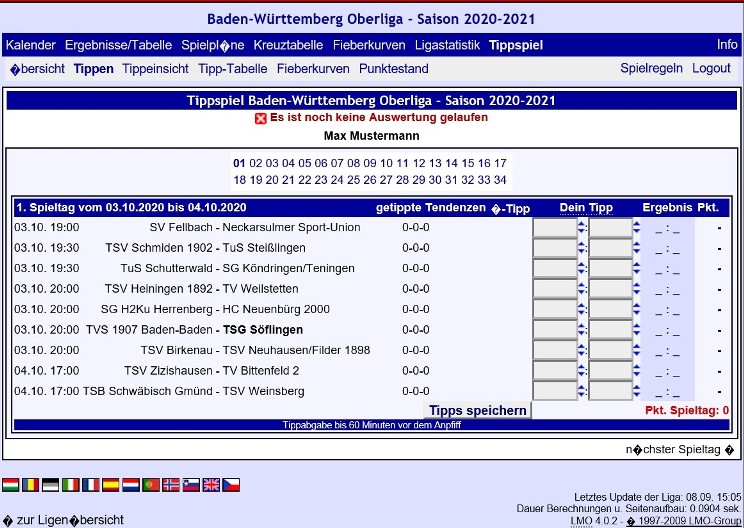Image resolution: width=744 pixels, height=528 pixels.
Task: Open the Kreuztabelle menu item
Action: coord(288,45)
